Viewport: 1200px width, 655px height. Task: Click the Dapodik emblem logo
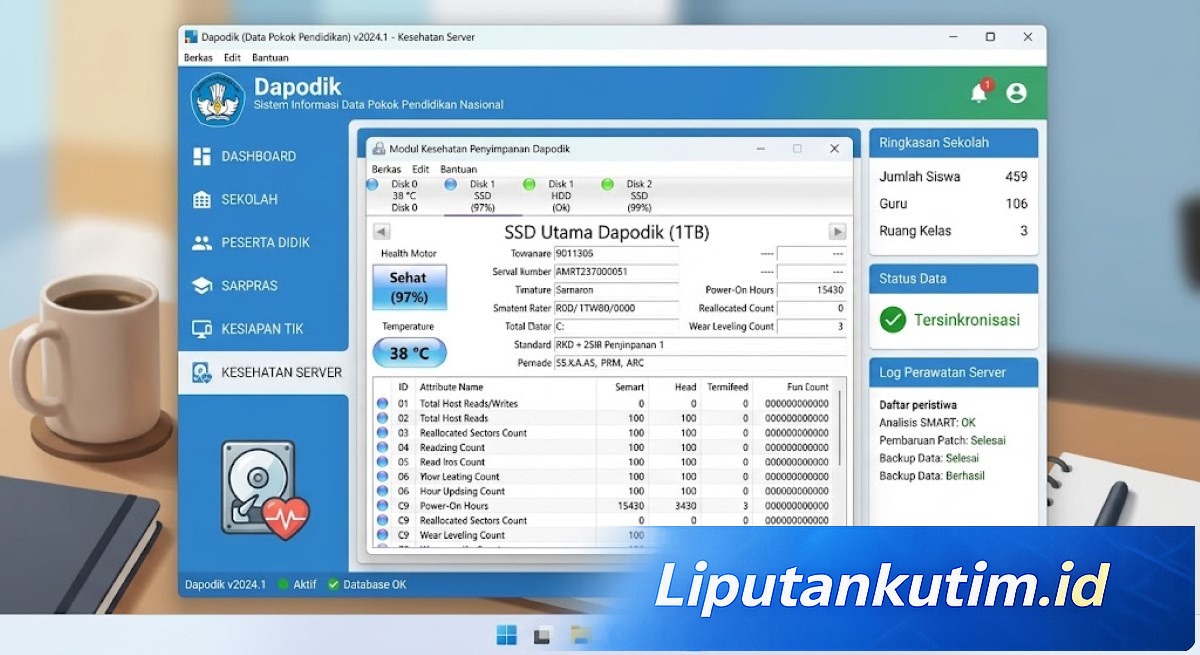(217, 98)
